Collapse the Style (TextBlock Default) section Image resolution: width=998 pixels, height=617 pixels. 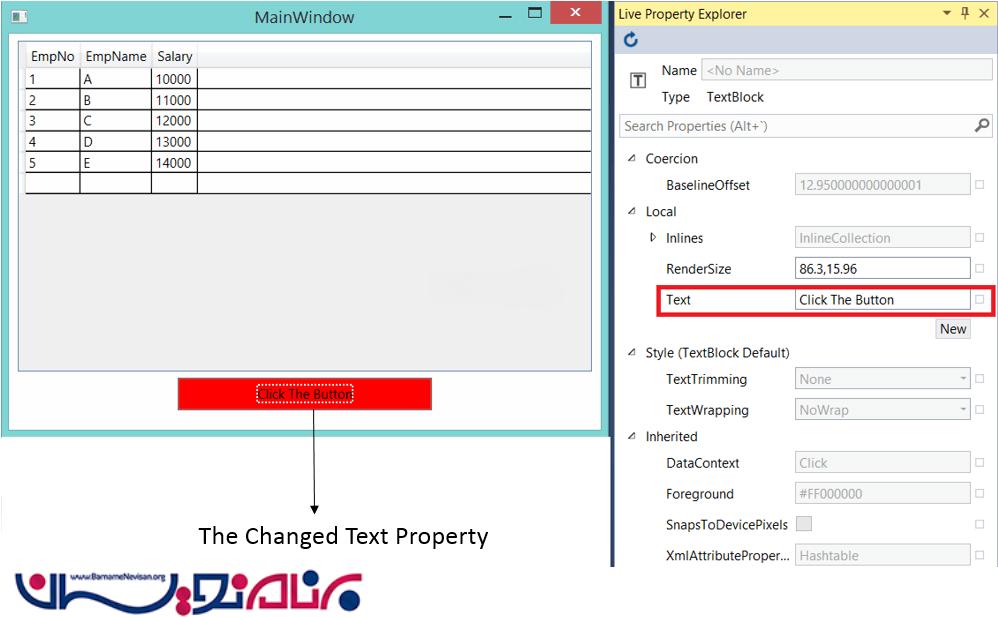click(x=631, y=352)
